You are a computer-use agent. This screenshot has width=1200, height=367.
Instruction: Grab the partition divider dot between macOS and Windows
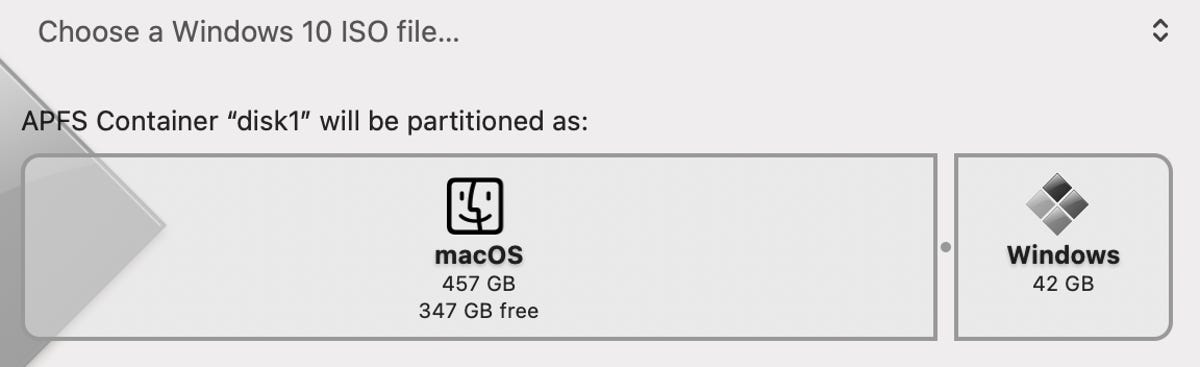946,246
